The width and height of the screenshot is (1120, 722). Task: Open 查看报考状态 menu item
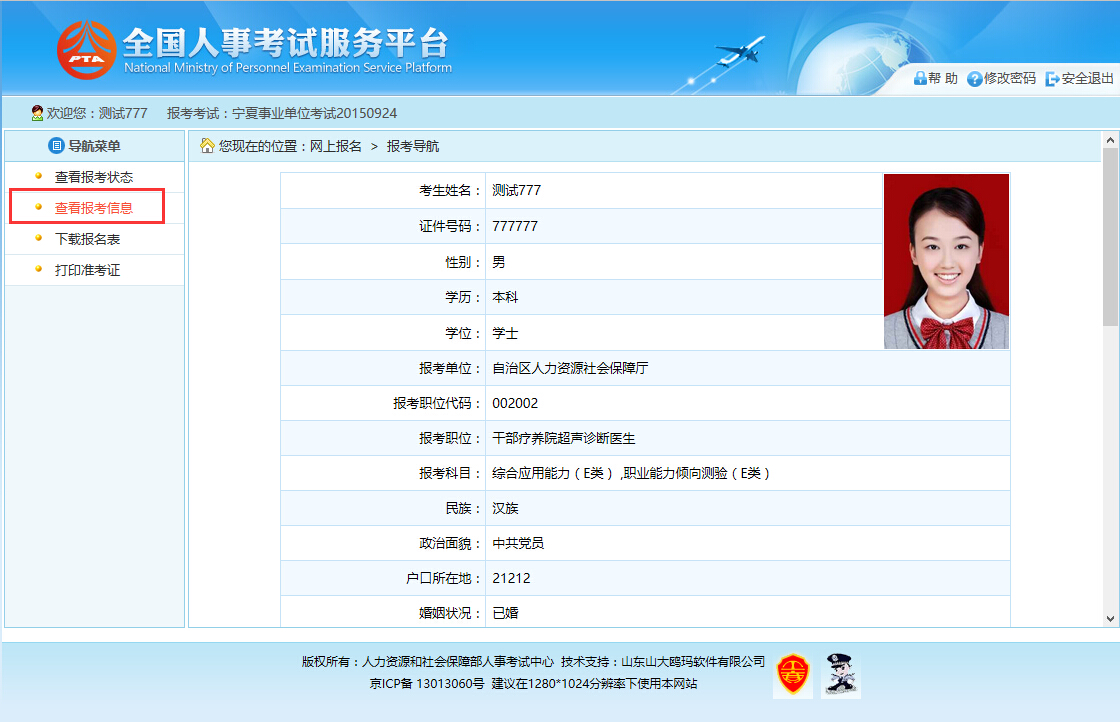pyautogui.click(x=94, y=177)
